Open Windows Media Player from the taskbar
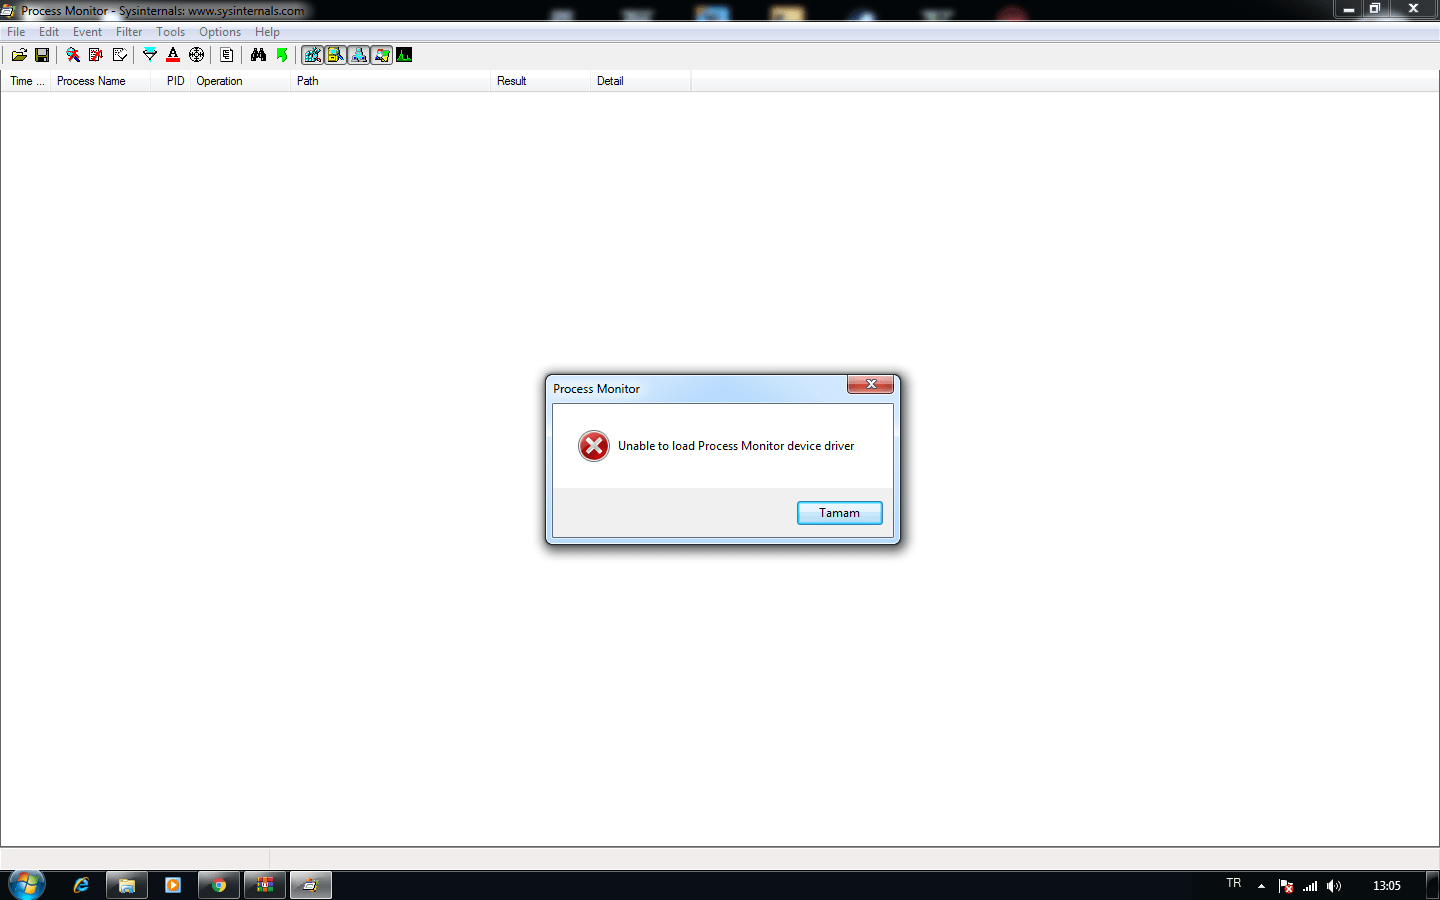This screenshot has height=900, width=1440. (x=173, y=885)
